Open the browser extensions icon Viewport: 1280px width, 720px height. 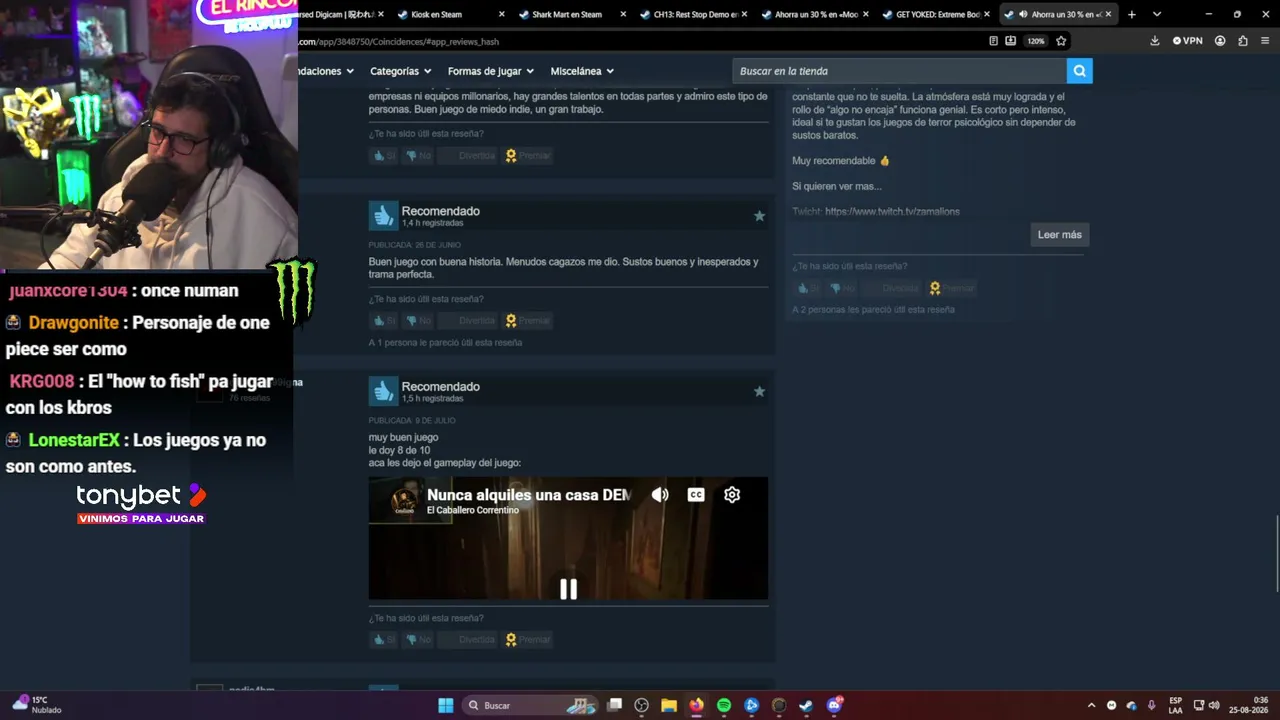(x=1243, y=41)
